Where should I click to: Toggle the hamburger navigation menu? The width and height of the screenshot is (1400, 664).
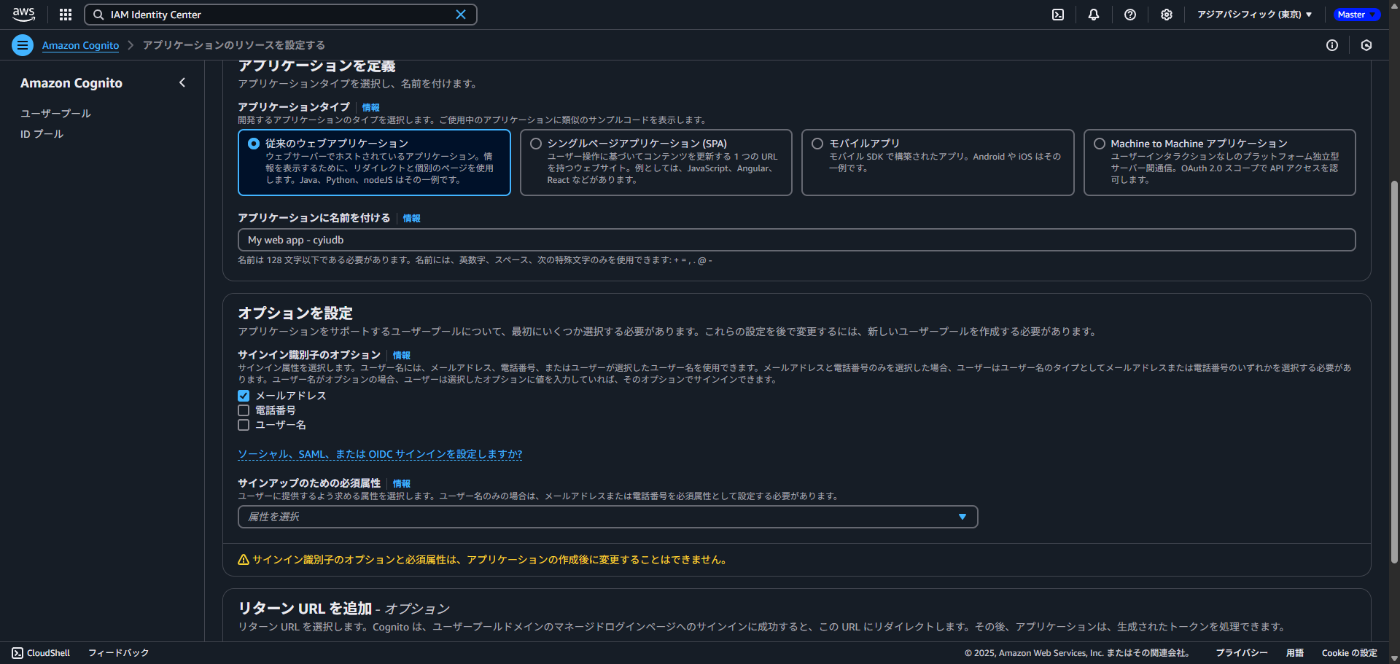click(22, 45)
